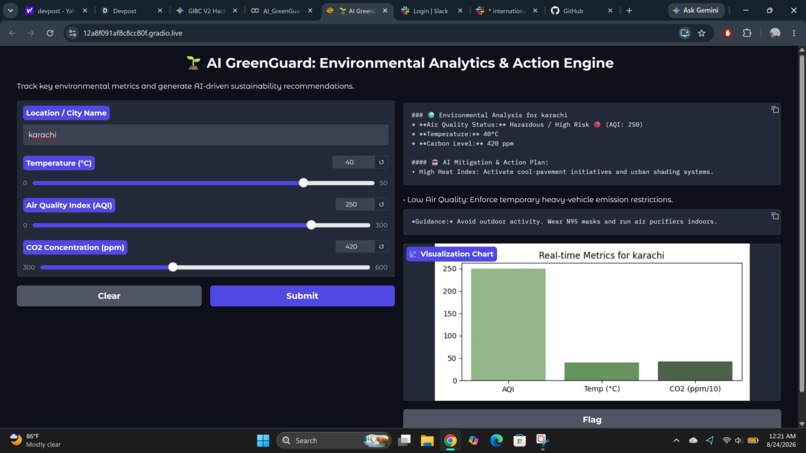Click the Ask Gemini button
The image size is (806, 453).
[696, 10]
